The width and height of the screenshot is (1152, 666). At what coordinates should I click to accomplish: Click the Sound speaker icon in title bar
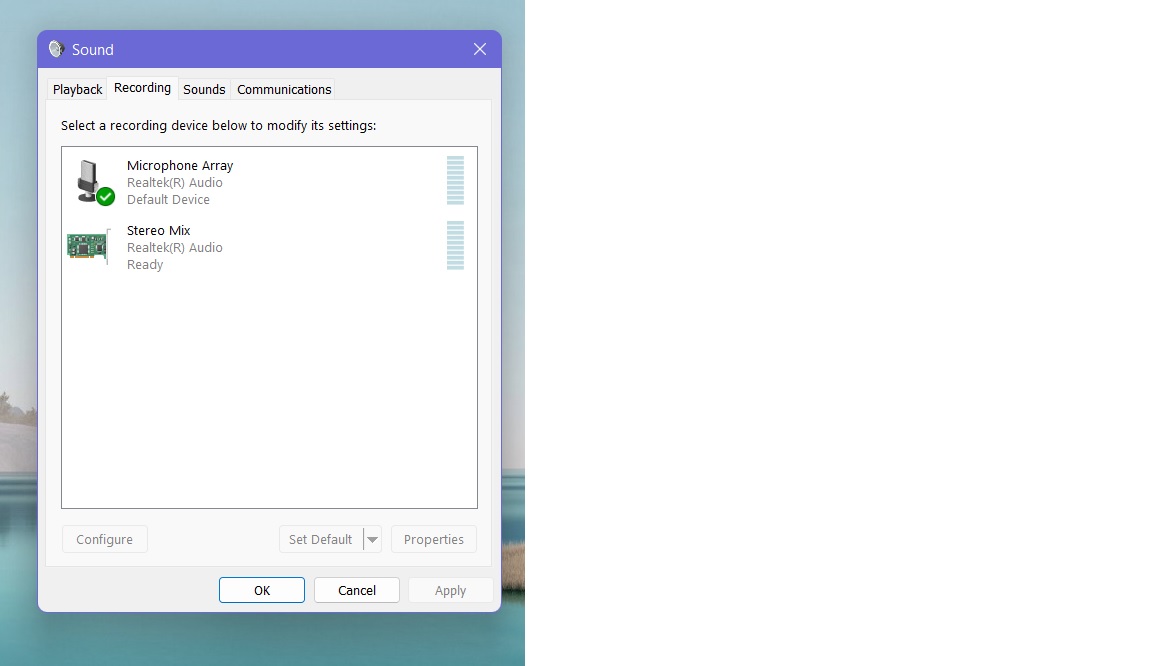coord(57,49)
